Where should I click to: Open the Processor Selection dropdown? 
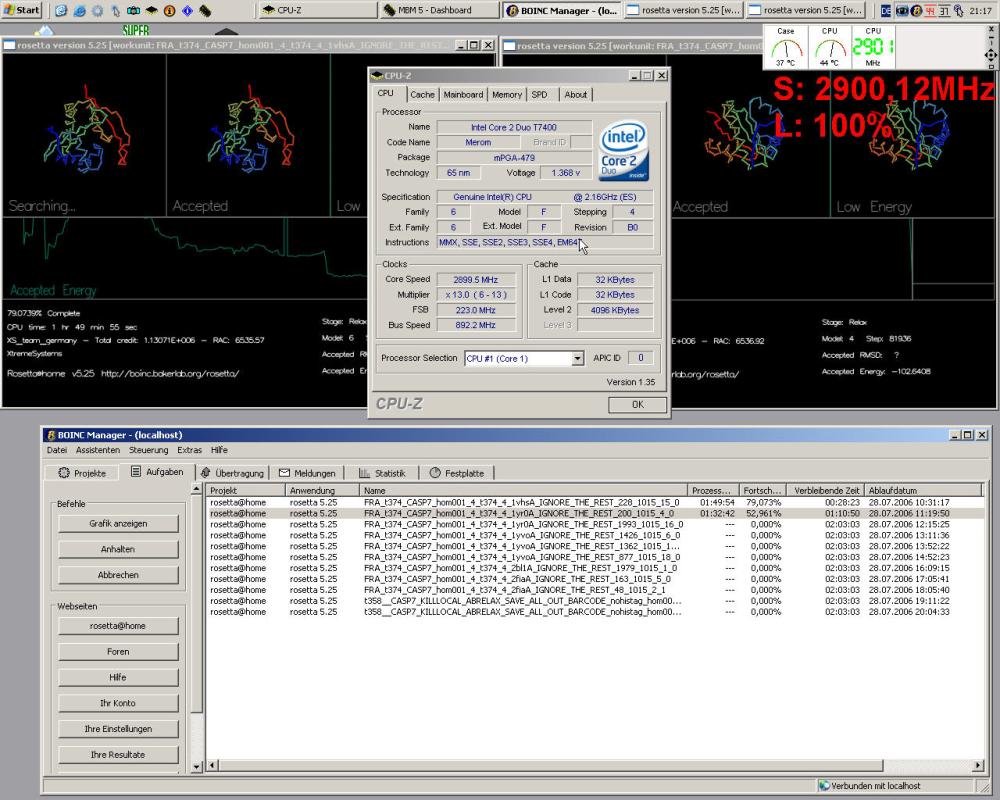pyautogui.click(x=577, y=359)
